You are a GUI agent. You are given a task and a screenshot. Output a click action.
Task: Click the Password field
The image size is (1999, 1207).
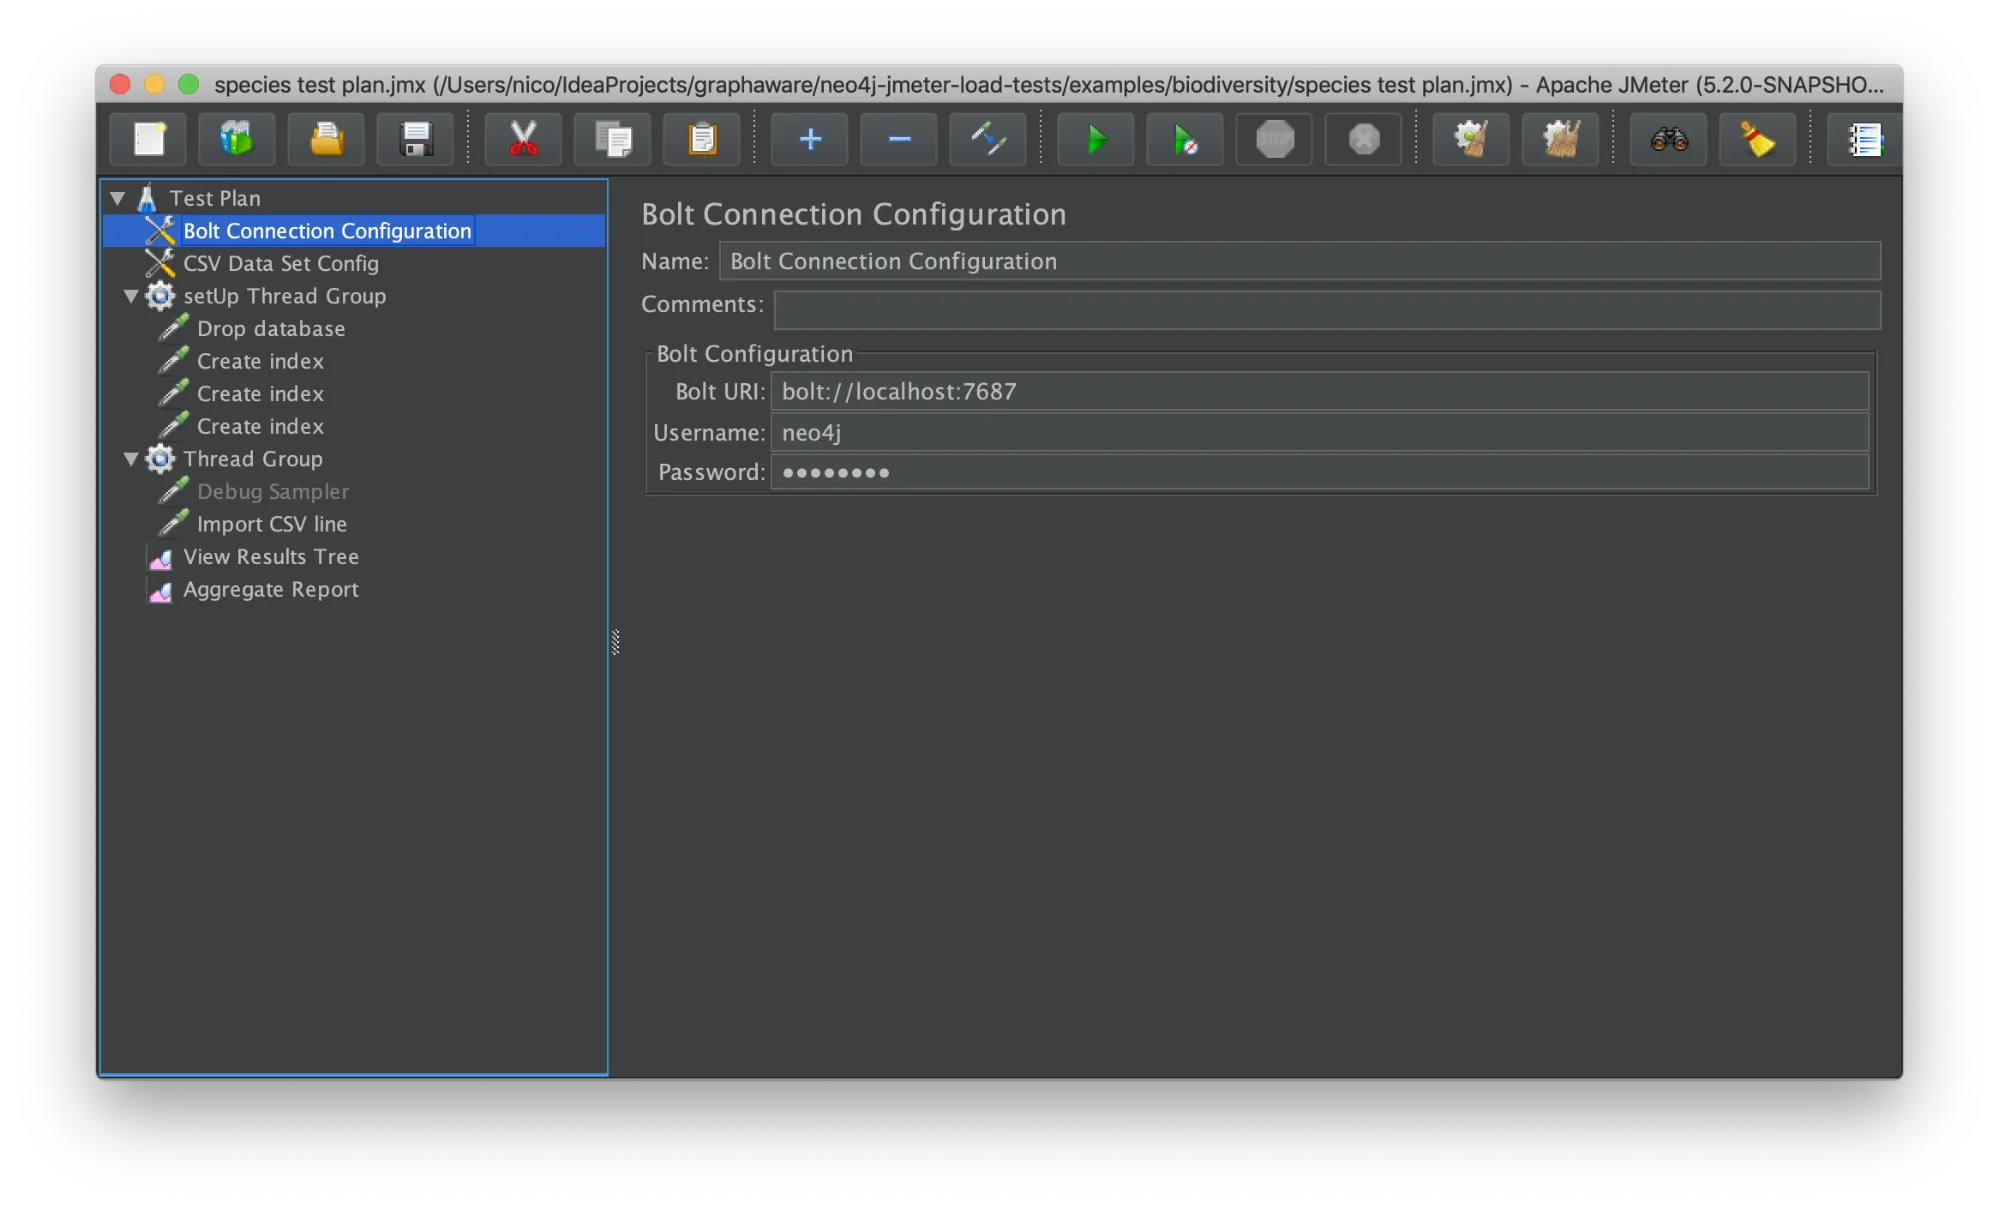click(x=1319, y=472)
